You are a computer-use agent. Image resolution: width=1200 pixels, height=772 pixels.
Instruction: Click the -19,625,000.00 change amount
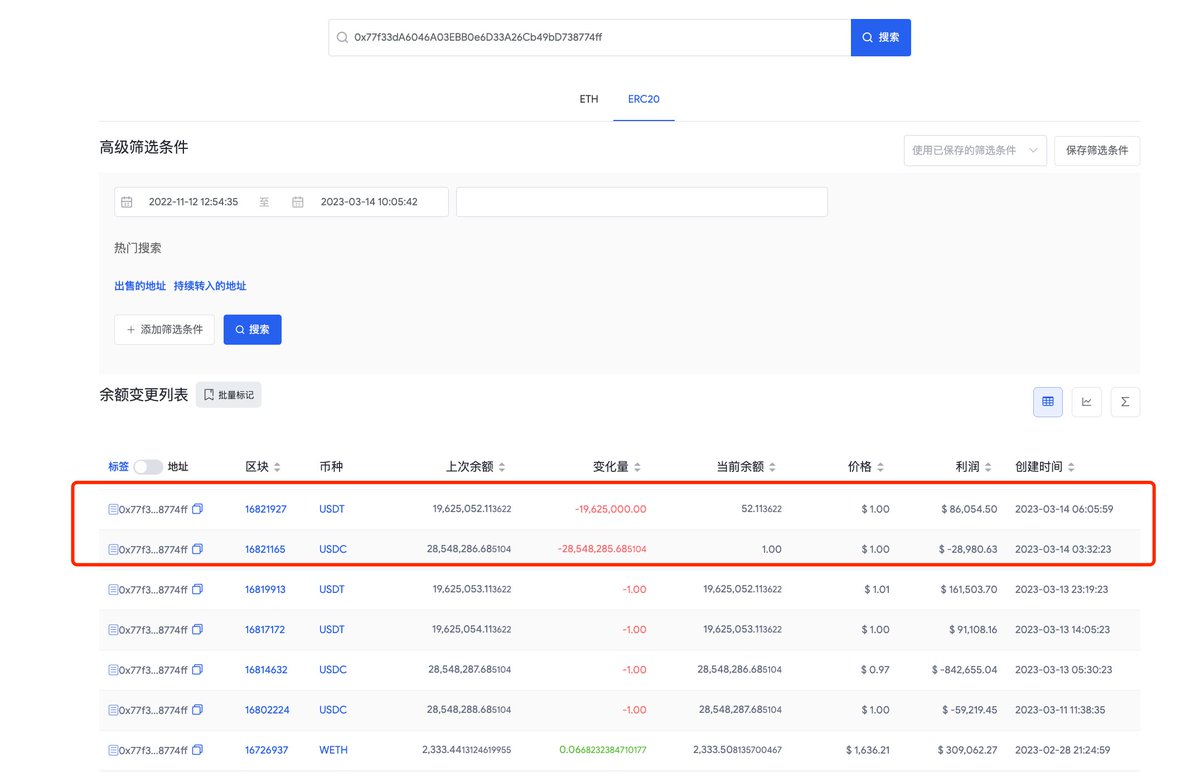pyautogui.click(x=610, y=509)
